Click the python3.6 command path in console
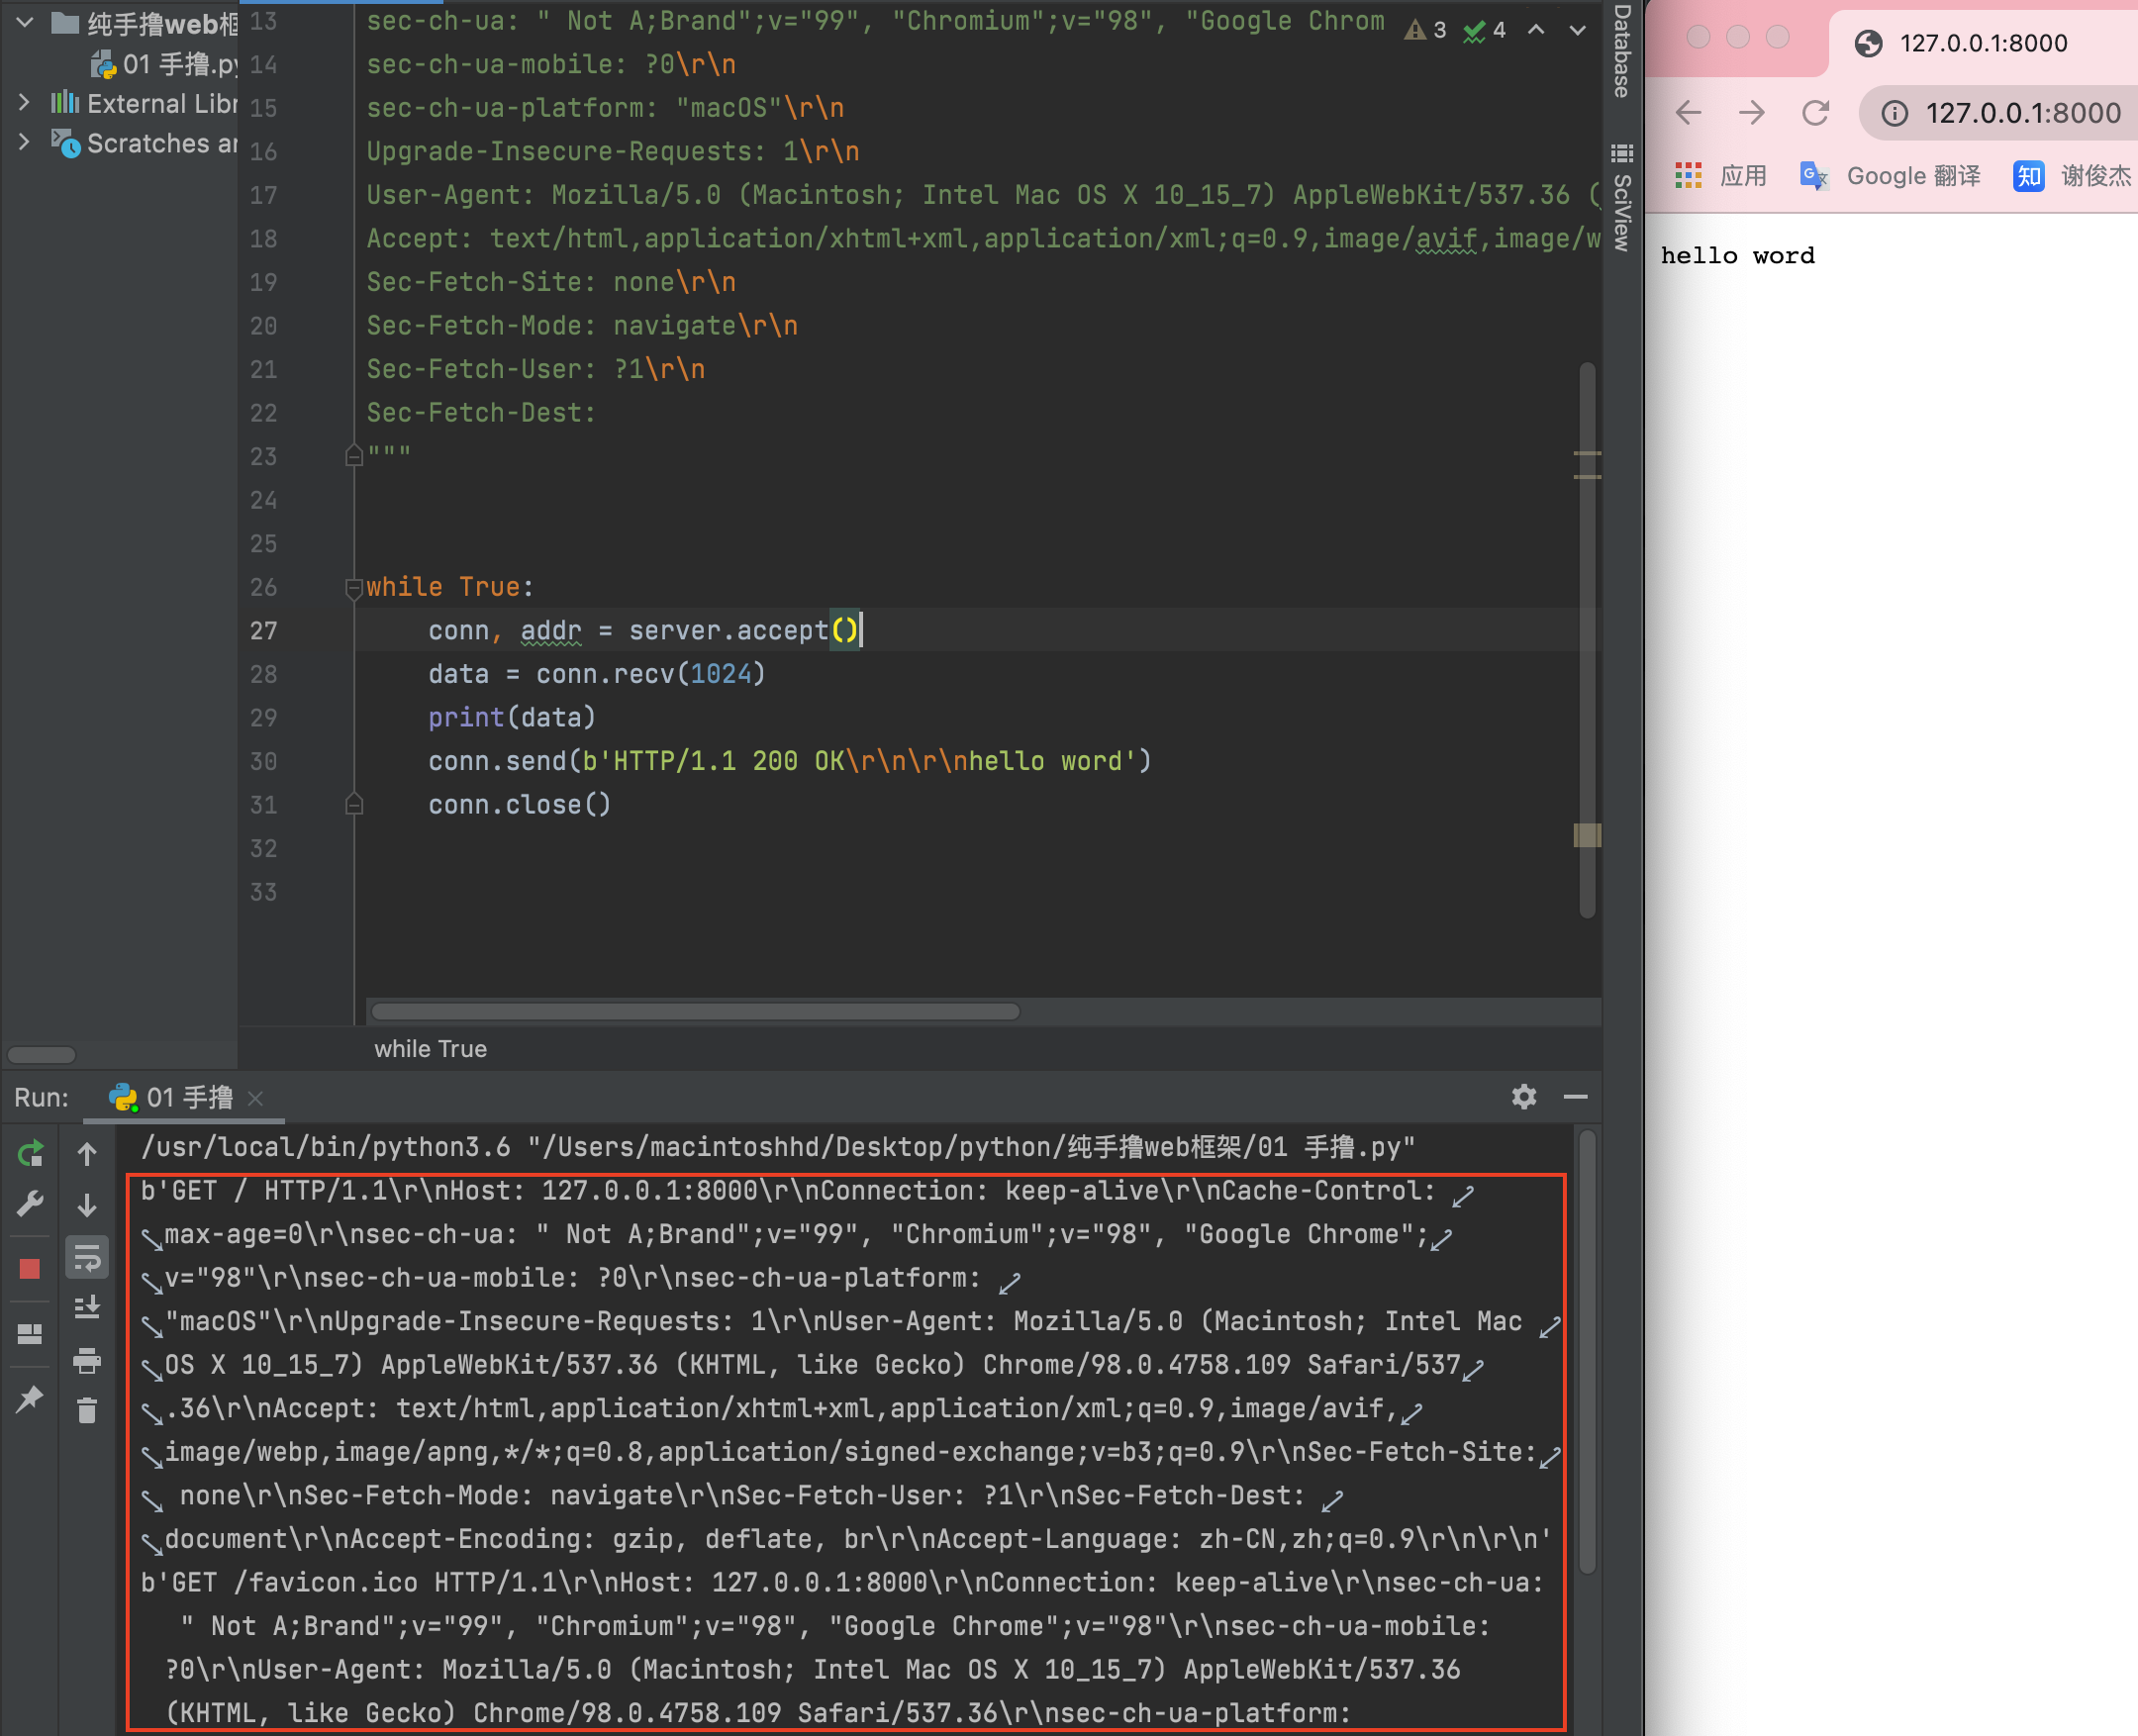Image resolution: width=2138 pixels, height=1736 pixels. [x=325, y=1147]
